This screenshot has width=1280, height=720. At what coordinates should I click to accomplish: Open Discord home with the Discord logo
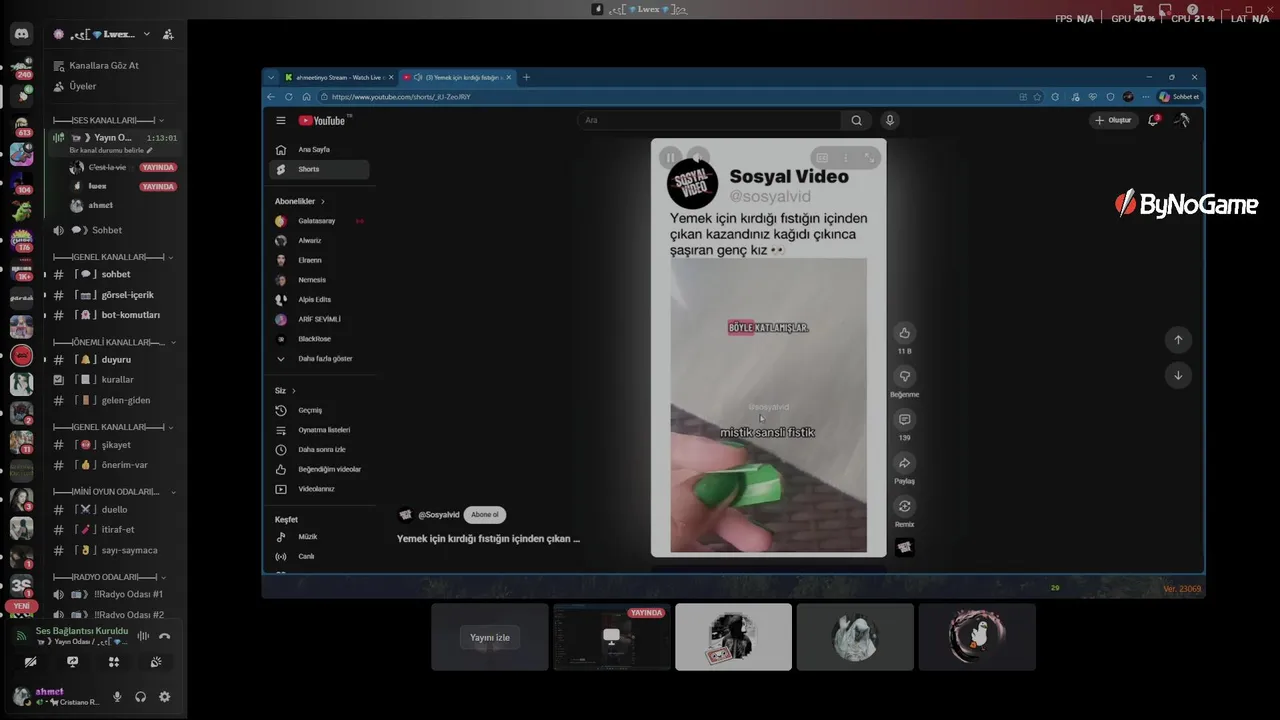(x=21, y=34)
